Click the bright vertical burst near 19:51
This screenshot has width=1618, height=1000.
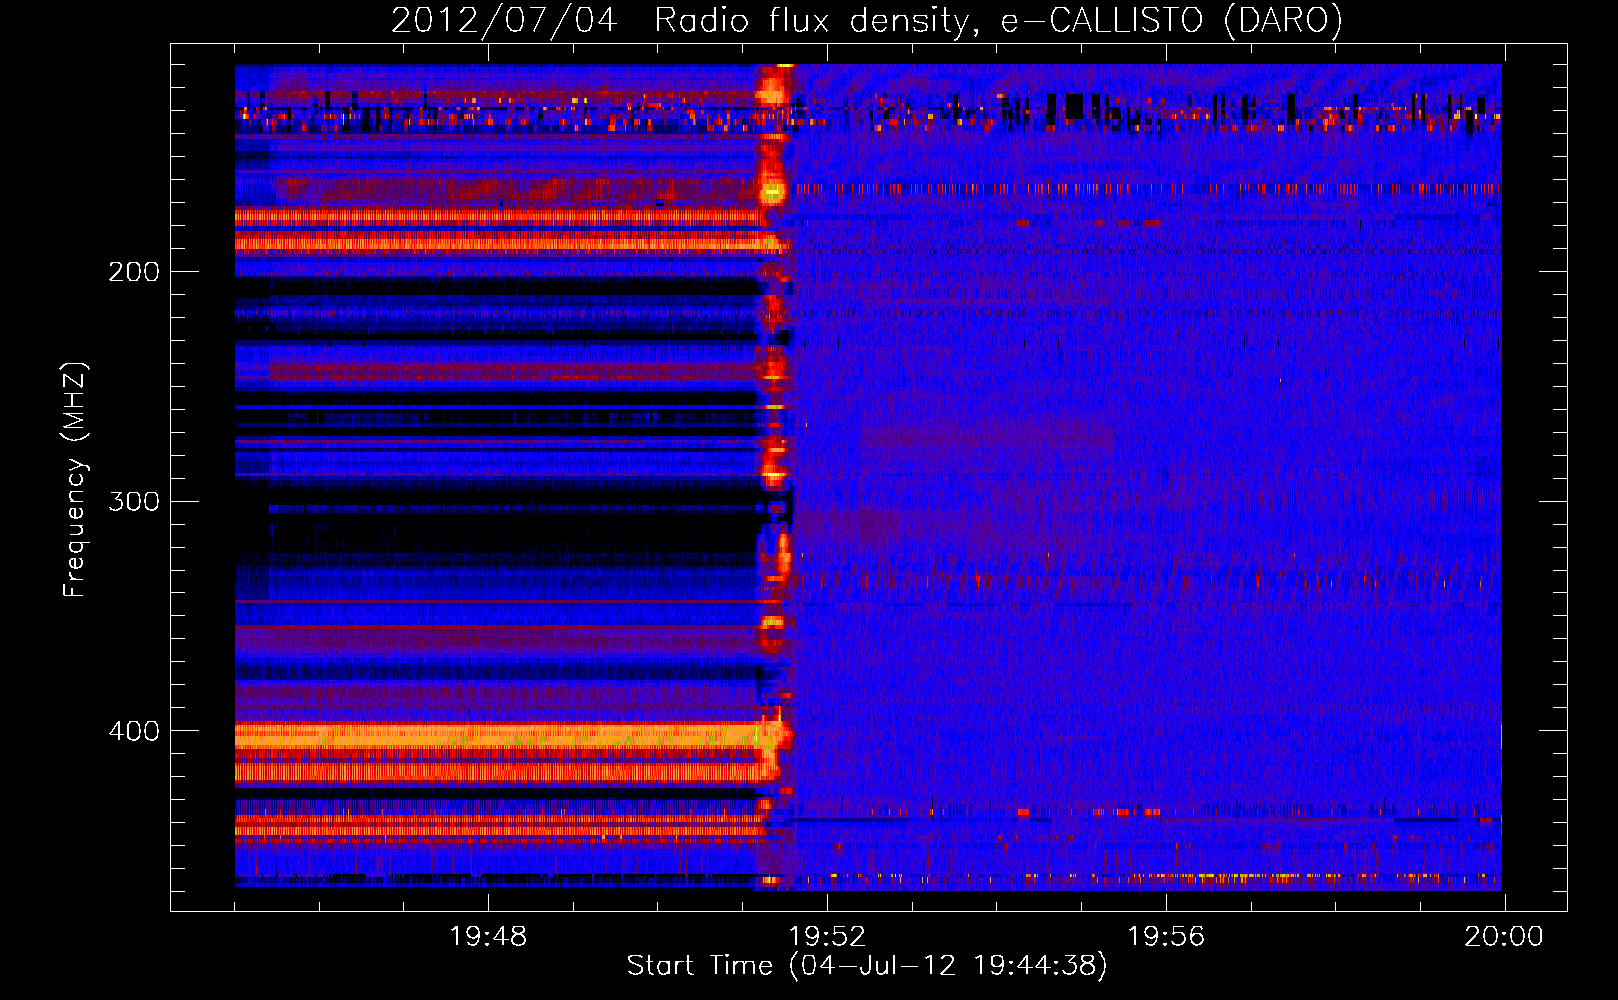coord(772,477)
